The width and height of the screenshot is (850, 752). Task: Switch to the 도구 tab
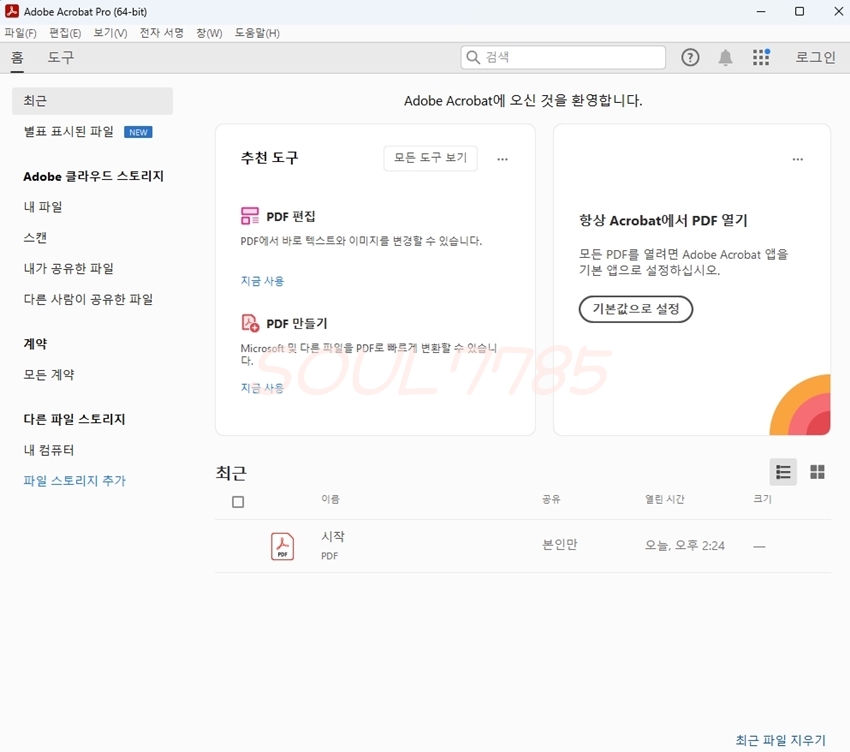tap(61, 58)
